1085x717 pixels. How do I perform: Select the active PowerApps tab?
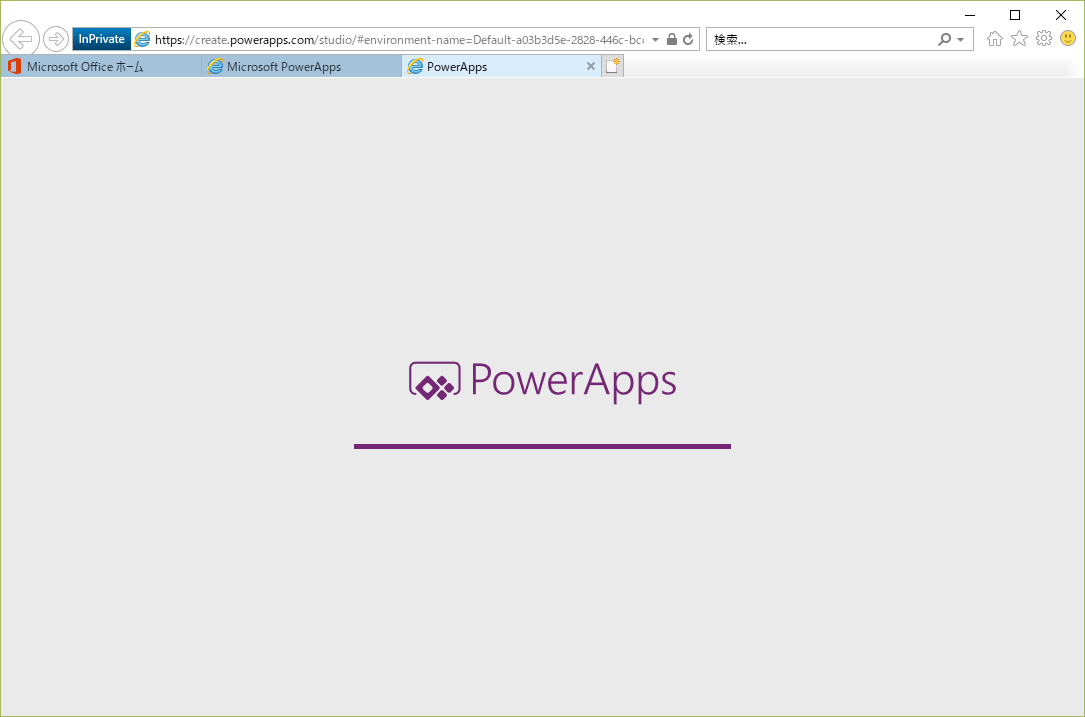click(502, 66)
